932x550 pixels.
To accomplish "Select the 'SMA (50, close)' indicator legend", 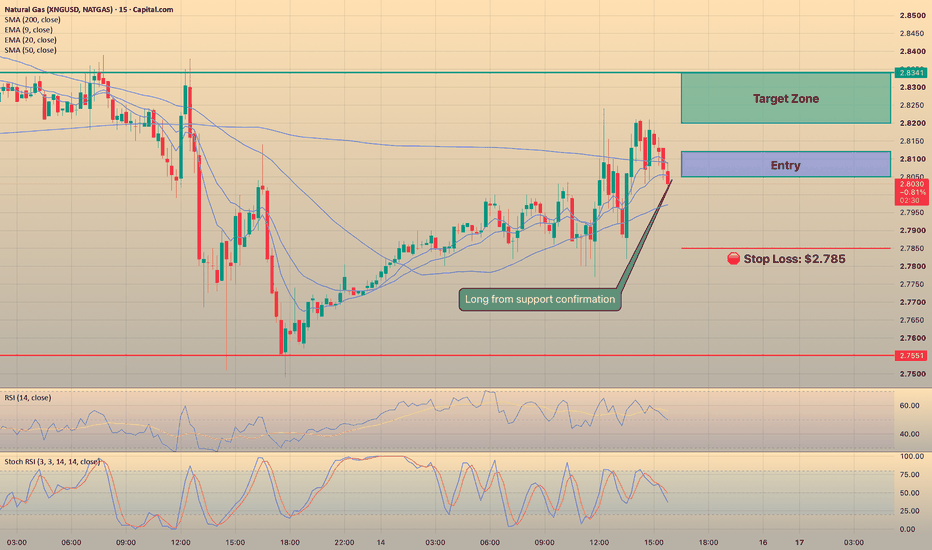I will point(30,50).
